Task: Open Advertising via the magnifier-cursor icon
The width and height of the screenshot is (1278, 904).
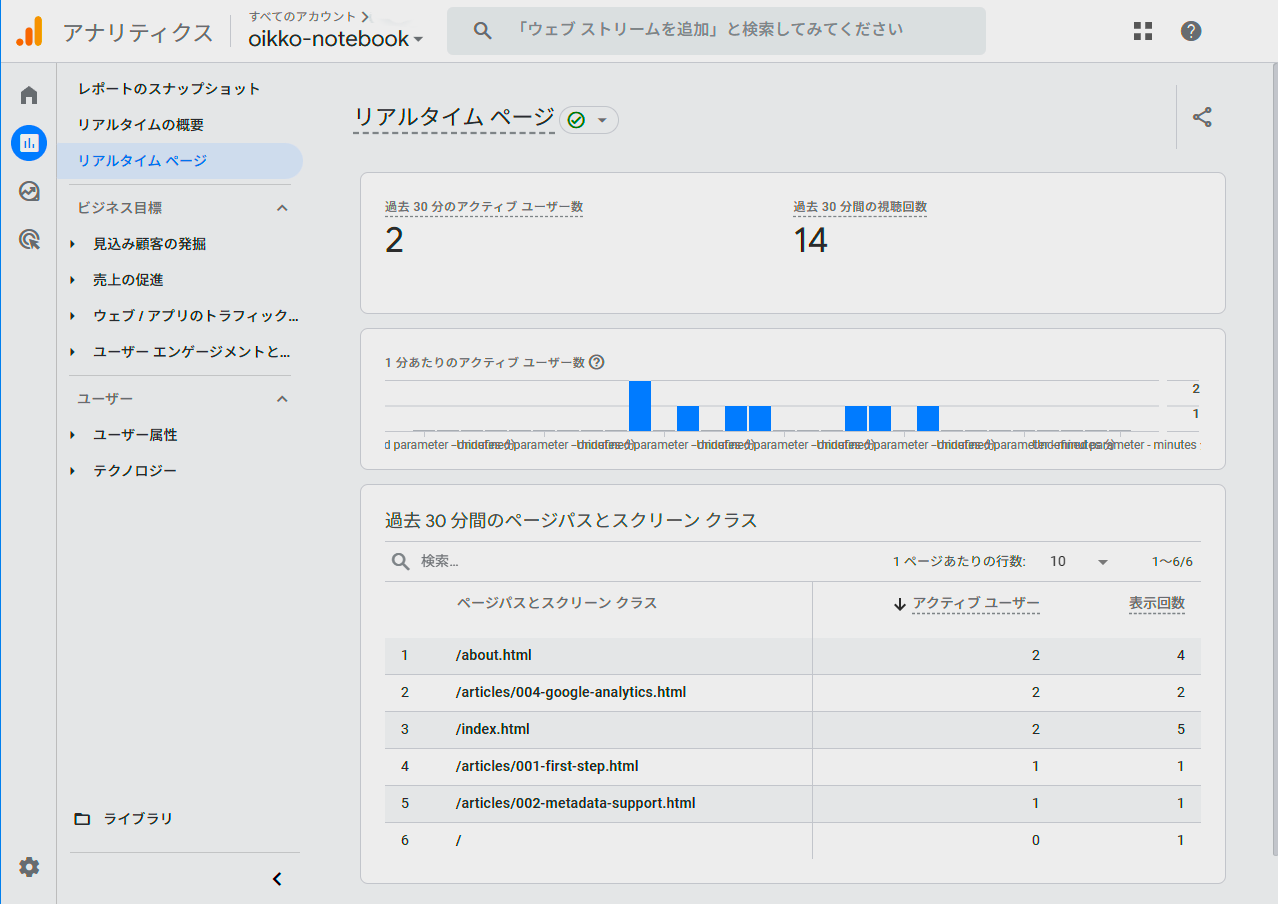Action: tap(28, 240)
